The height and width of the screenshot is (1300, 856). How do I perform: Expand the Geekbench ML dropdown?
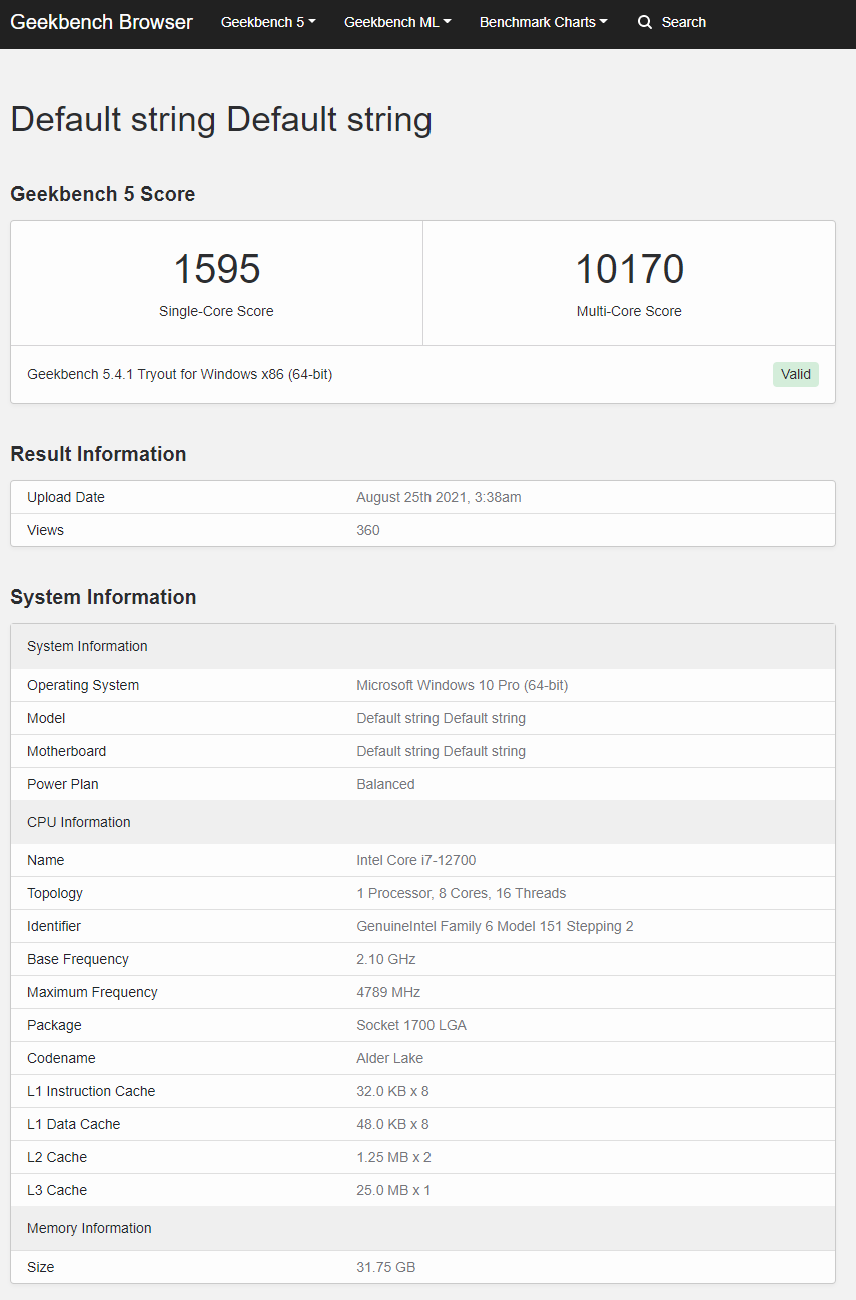[398, 22]
